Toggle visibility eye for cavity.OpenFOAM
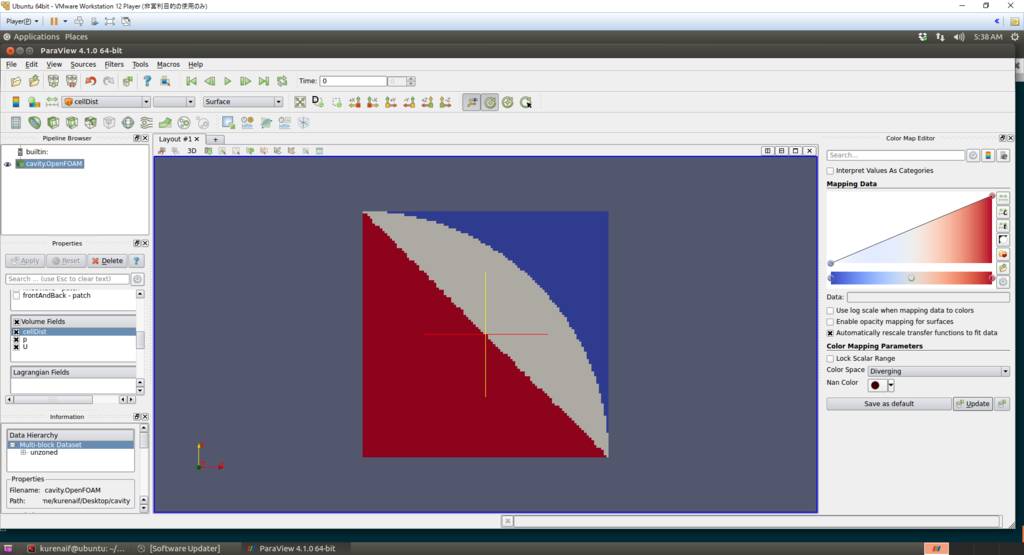This screenshot has height=555, width=1024. [8, 165]
